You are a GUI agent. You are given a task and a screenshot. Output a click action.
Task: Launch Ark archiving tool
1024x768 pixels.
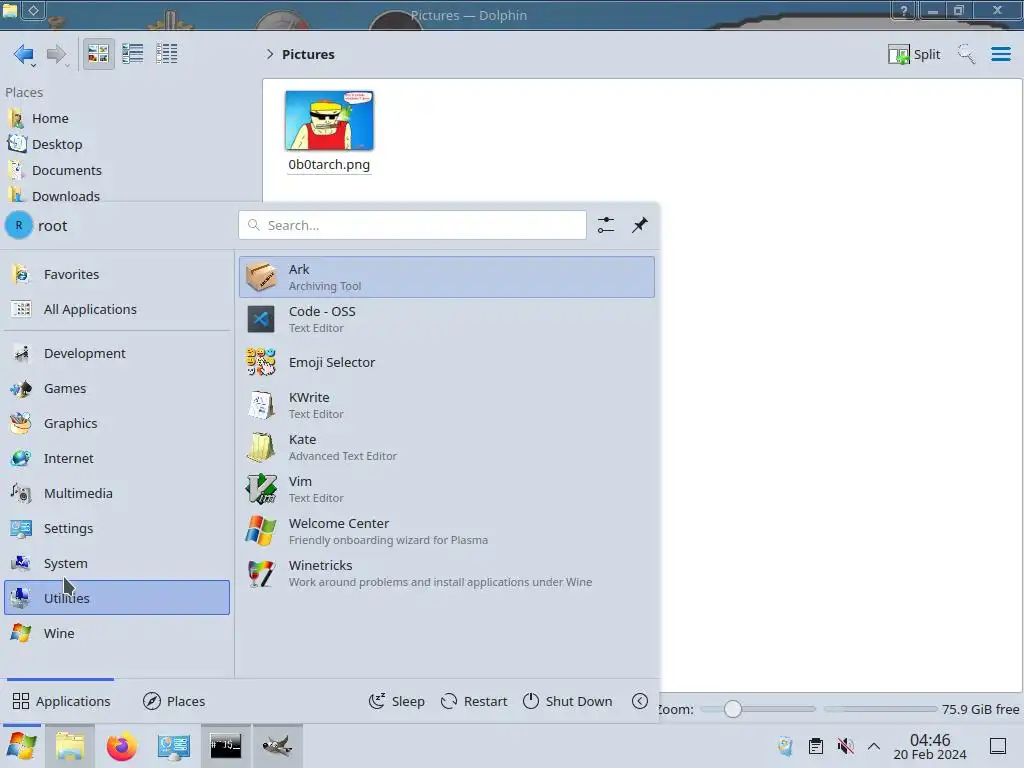coord(447,277)
